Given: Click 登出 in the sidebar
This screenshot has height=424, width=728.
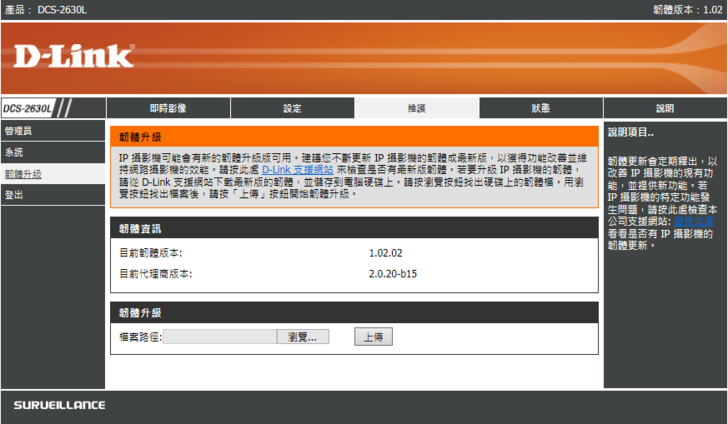Looking at the screenshot, I should tap(53, 195).
